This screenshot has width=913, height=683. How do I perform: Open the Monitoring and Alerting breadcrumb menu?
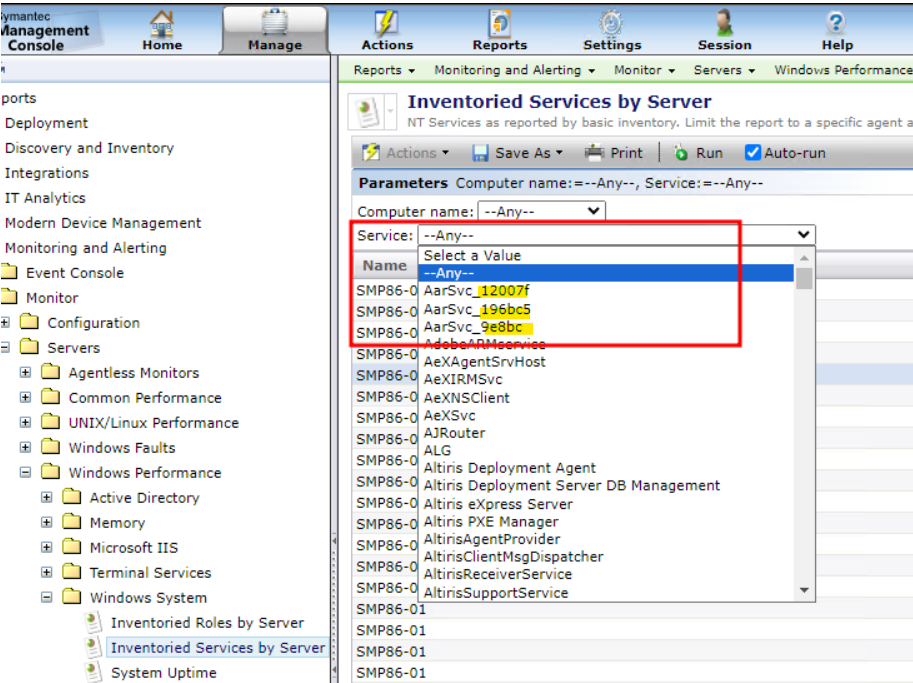[515, 70]
